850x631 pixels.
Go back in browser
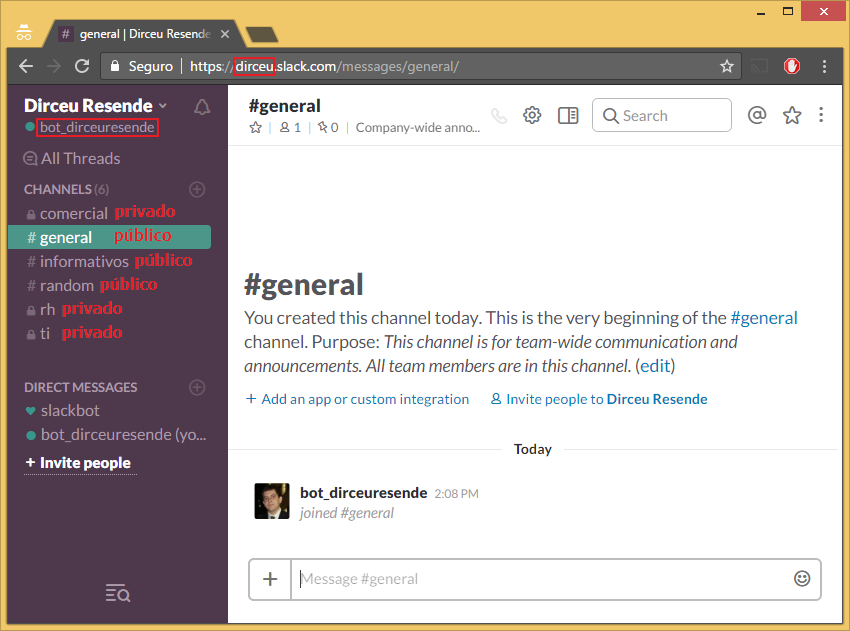[26, 66]
